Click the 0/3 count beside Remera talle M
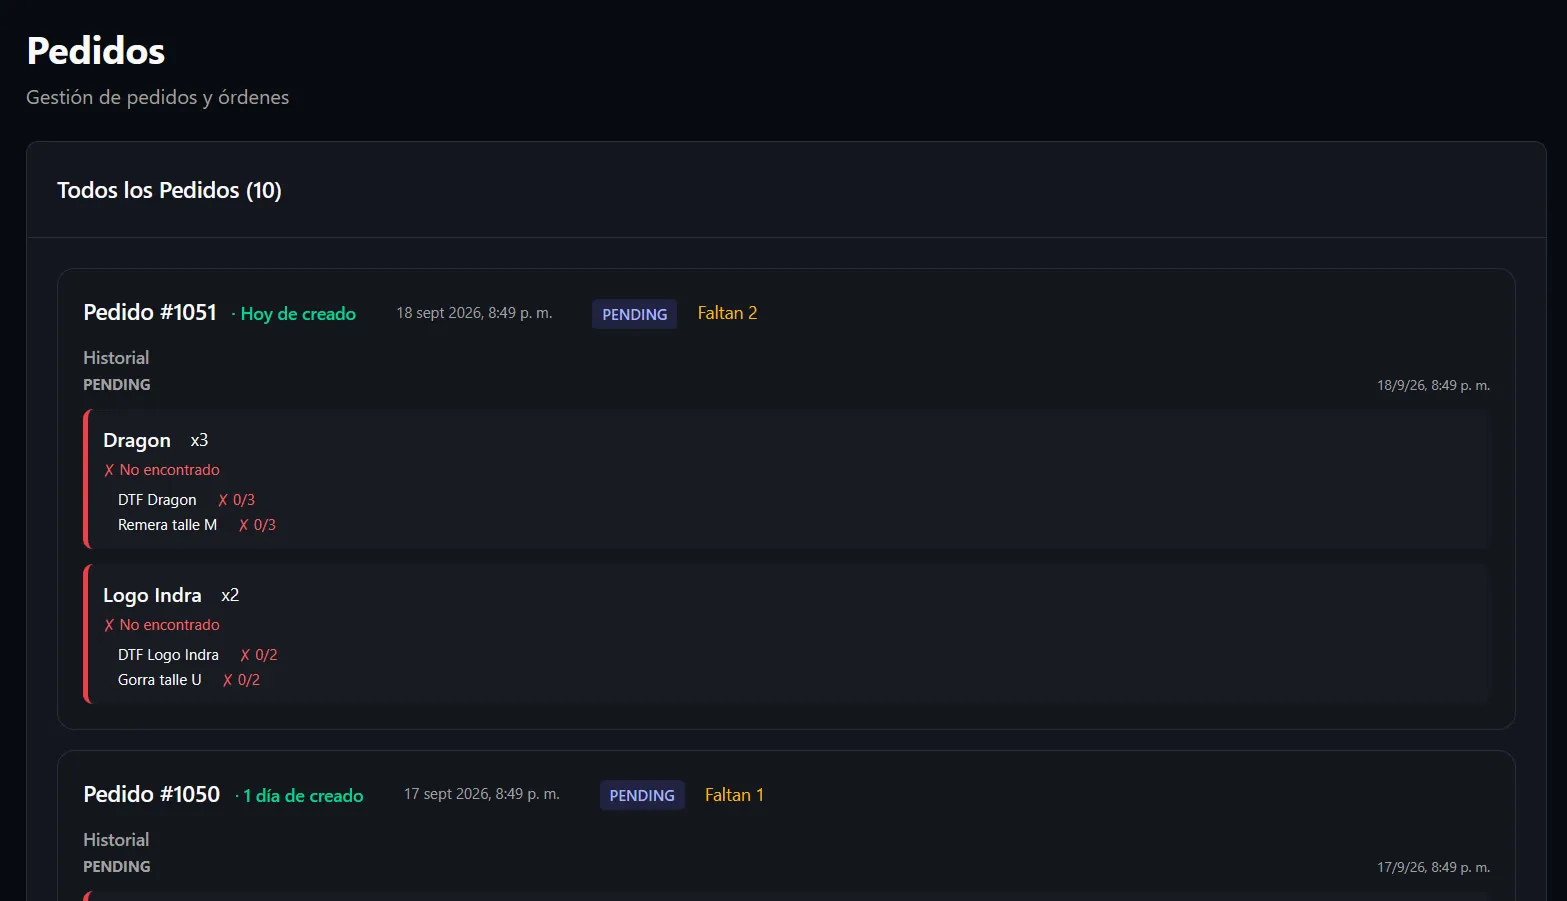1567x901 pixels. [257, 525]
